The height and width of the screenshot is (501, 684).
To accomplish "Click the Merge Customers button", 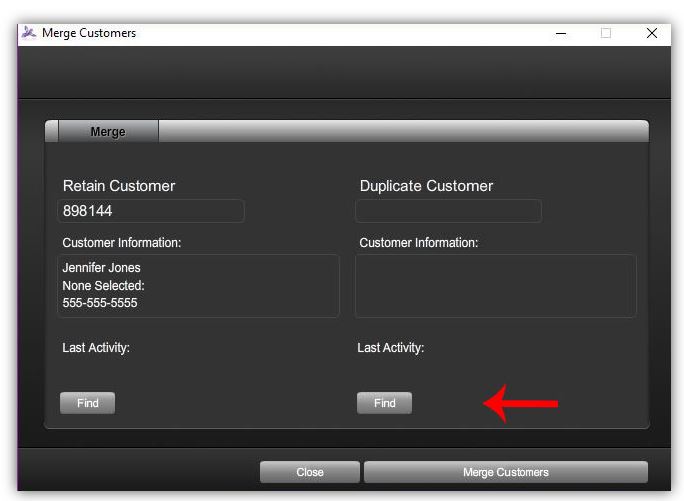I will (506, 472).
